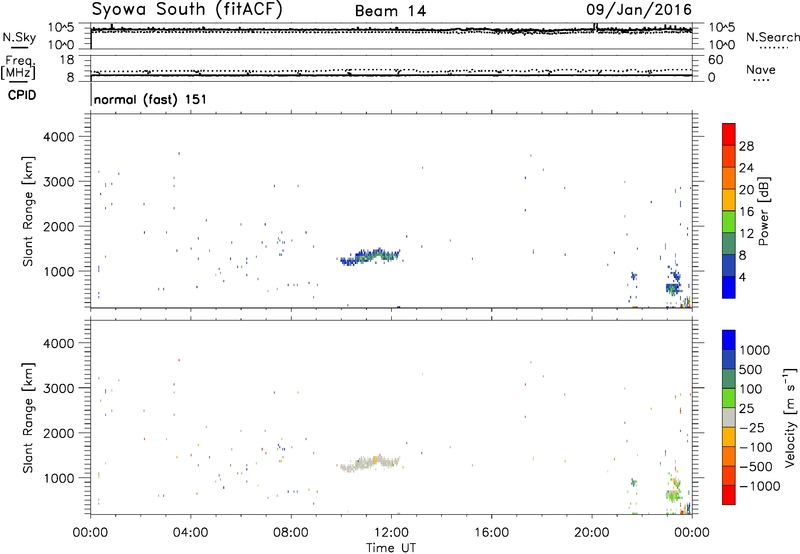
Task: Click the "1000" value at top of velocity colorbar
Action: click(754, 350)
